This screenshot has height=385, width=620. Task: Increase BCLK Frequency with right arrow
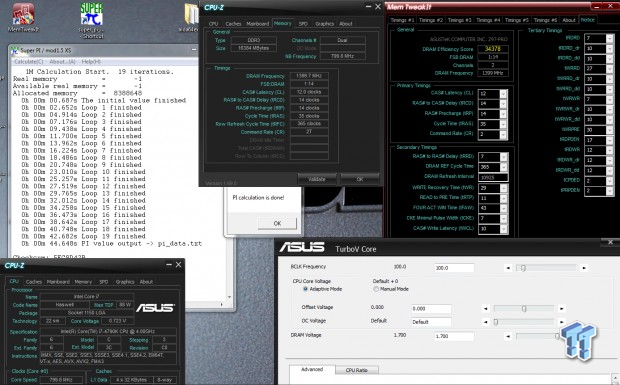point(584,268)
